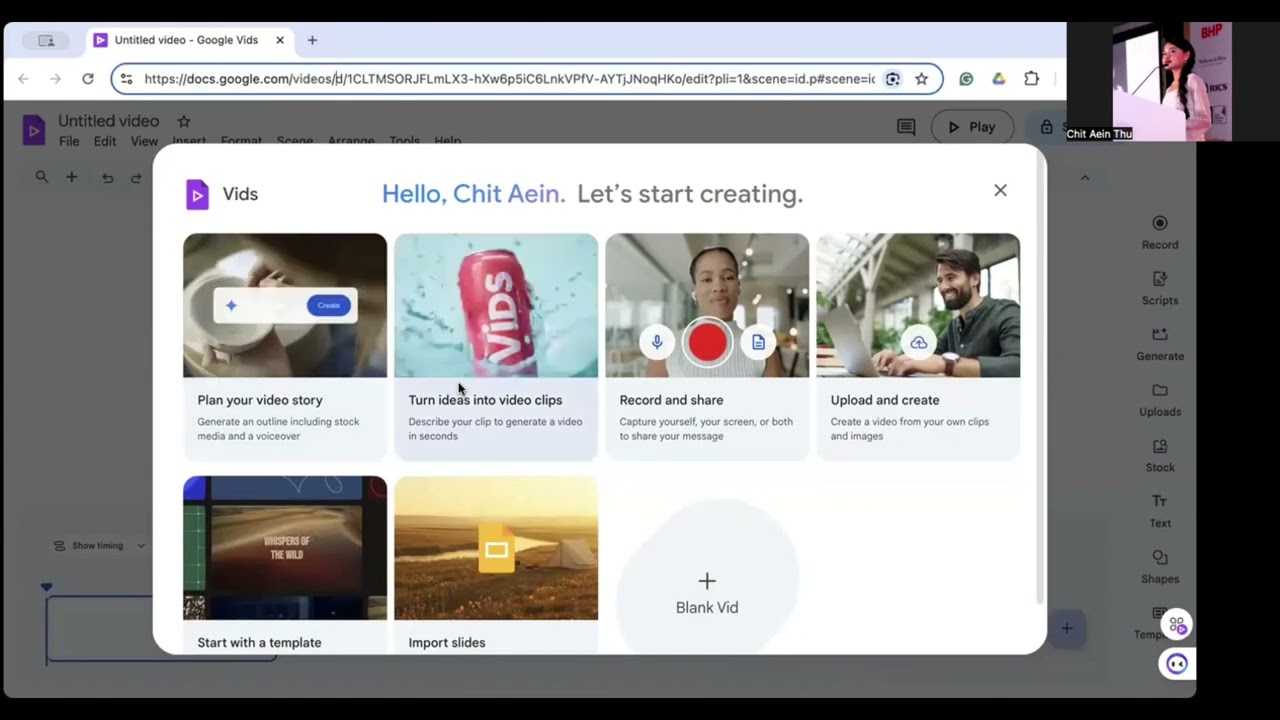This screenshot has width=1280, height=720.
Task: Choose the Import slides card
Action: pos(496,565)
